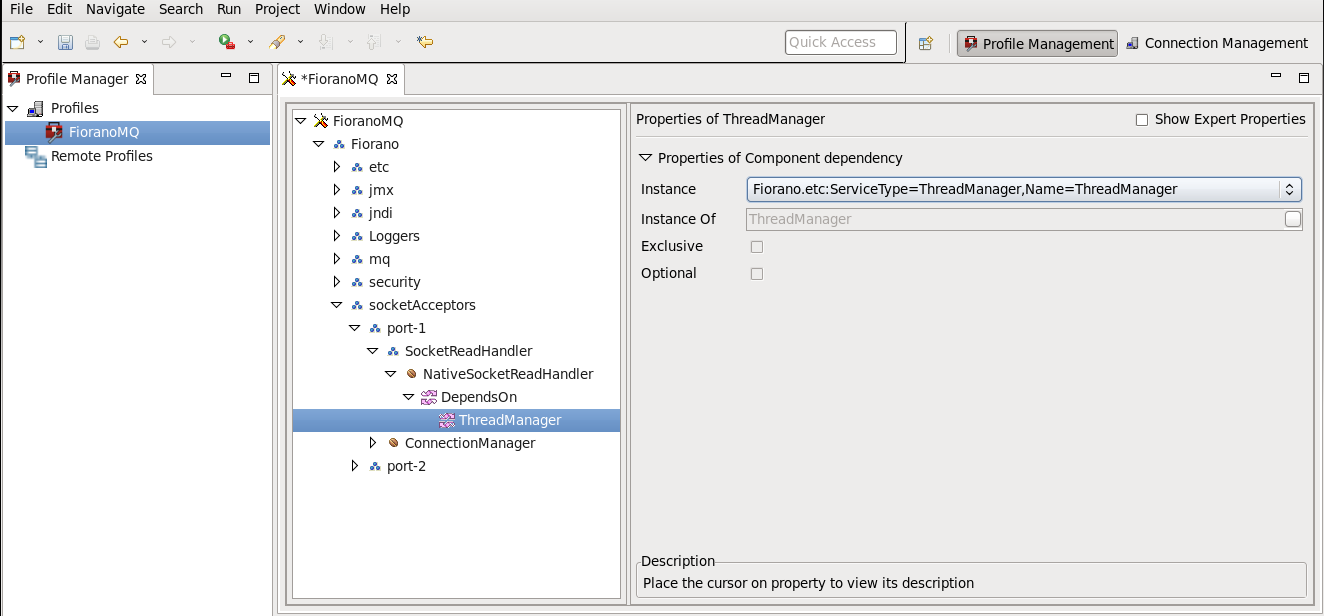Open the New wizard dropdown arrow

(40, 42)
